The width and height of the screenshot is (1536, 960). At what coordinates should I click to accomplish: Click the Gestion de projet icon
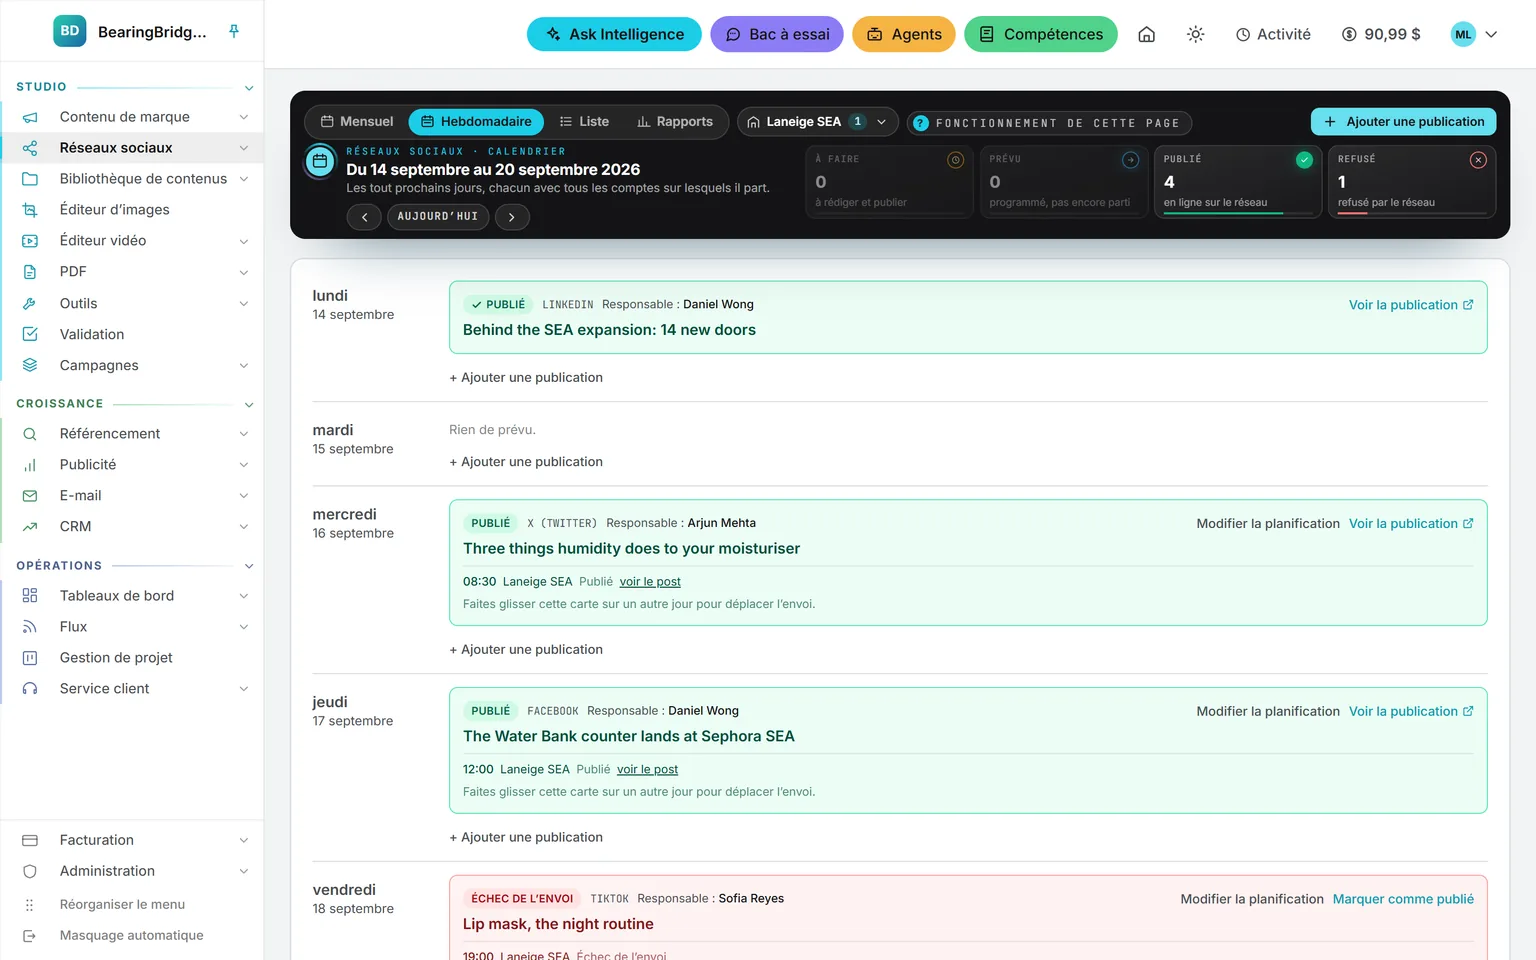click(30, 657)
